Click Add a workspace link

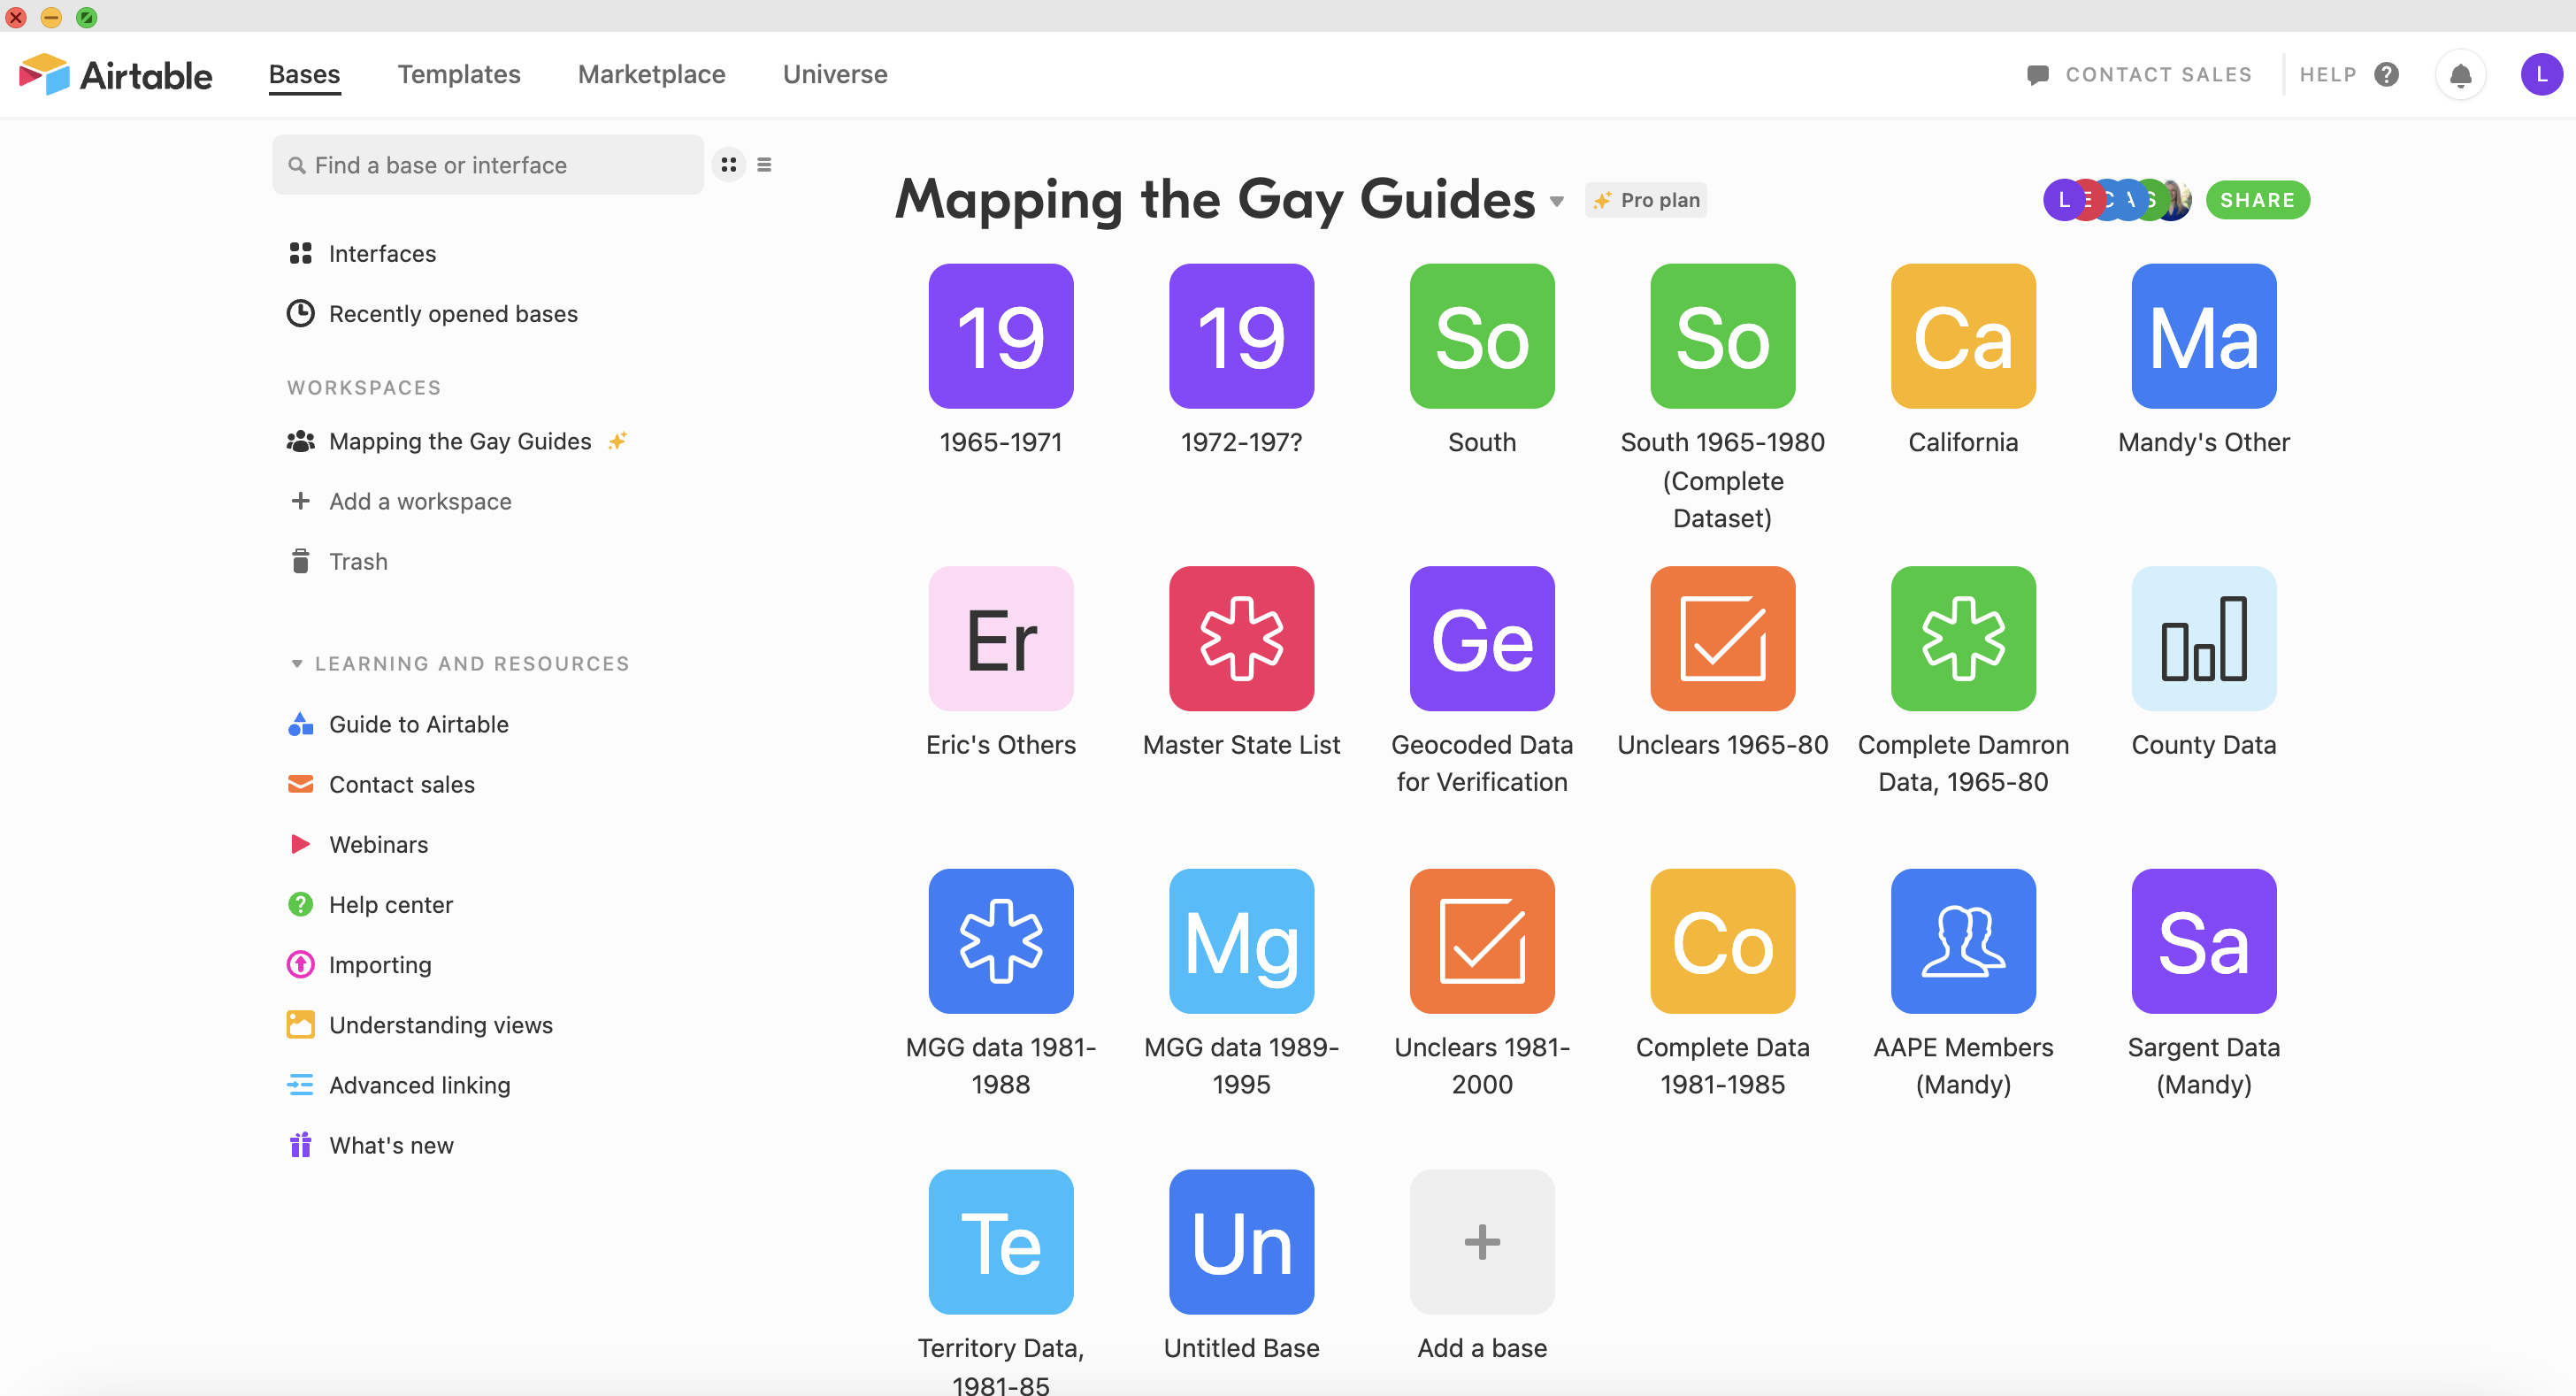pos(419,501)
